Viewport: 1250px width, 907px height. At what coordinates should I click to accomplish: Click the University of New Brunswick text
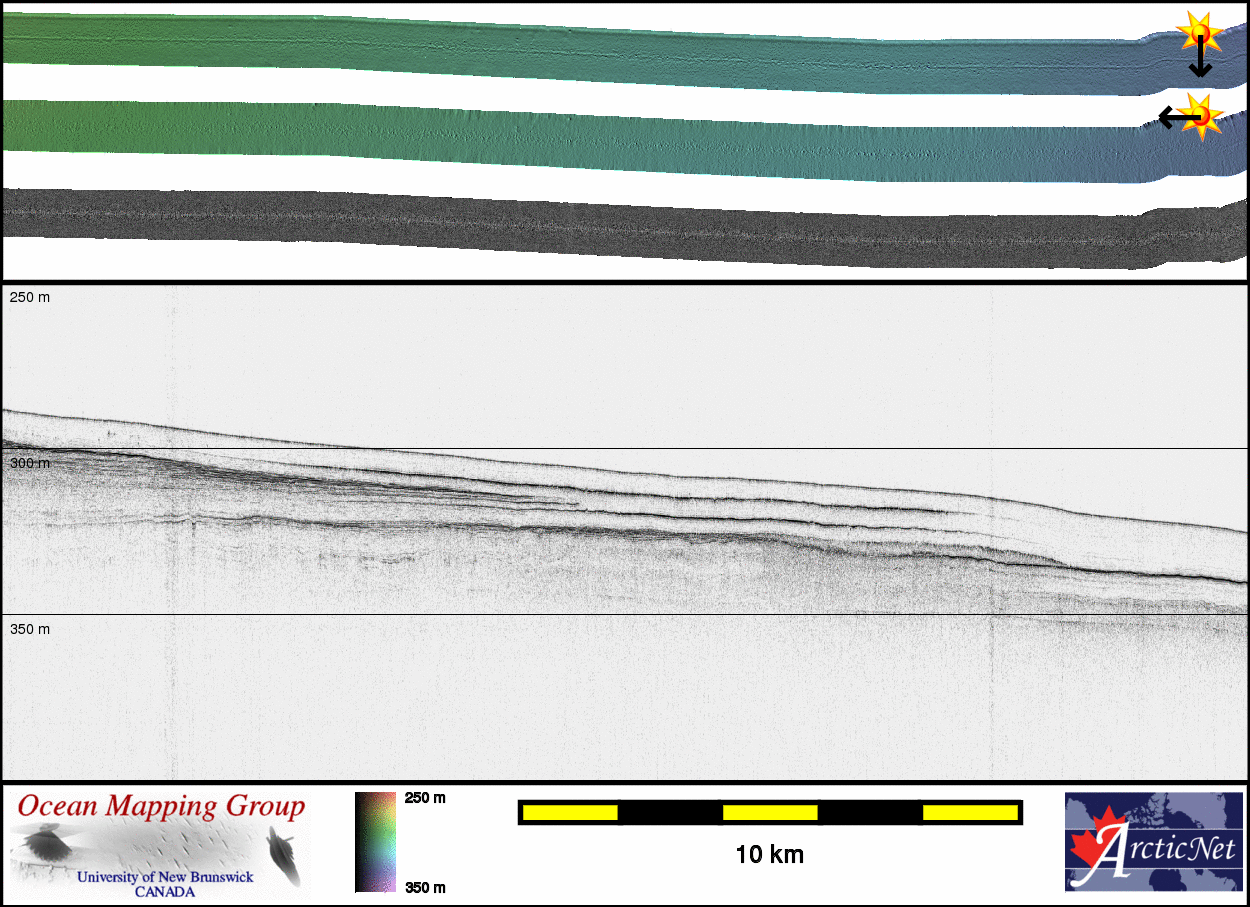coord(165,877)
